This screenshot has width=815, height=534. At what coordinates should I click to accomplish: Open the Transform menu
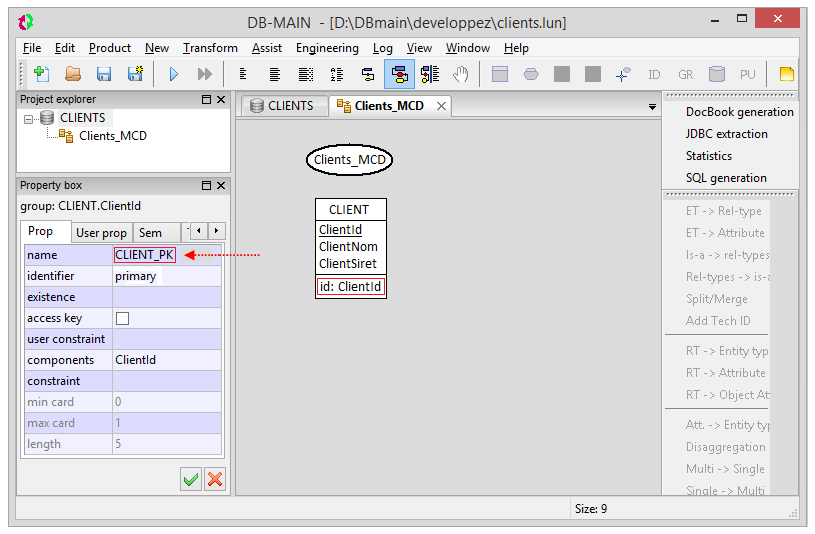point(210,48)
